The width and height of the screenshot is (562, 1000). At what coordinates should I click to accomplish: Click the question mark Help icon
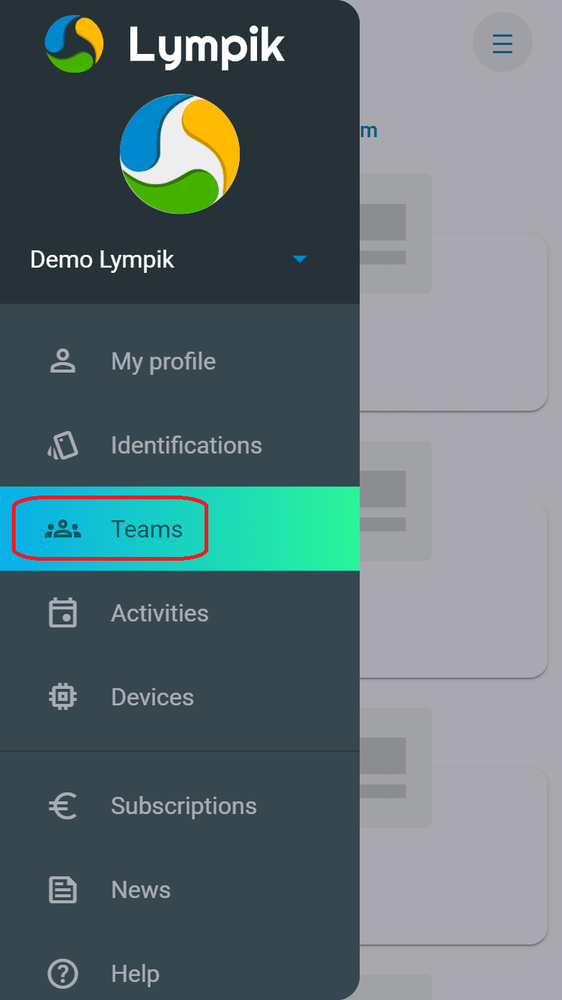[x=63, y=974]
